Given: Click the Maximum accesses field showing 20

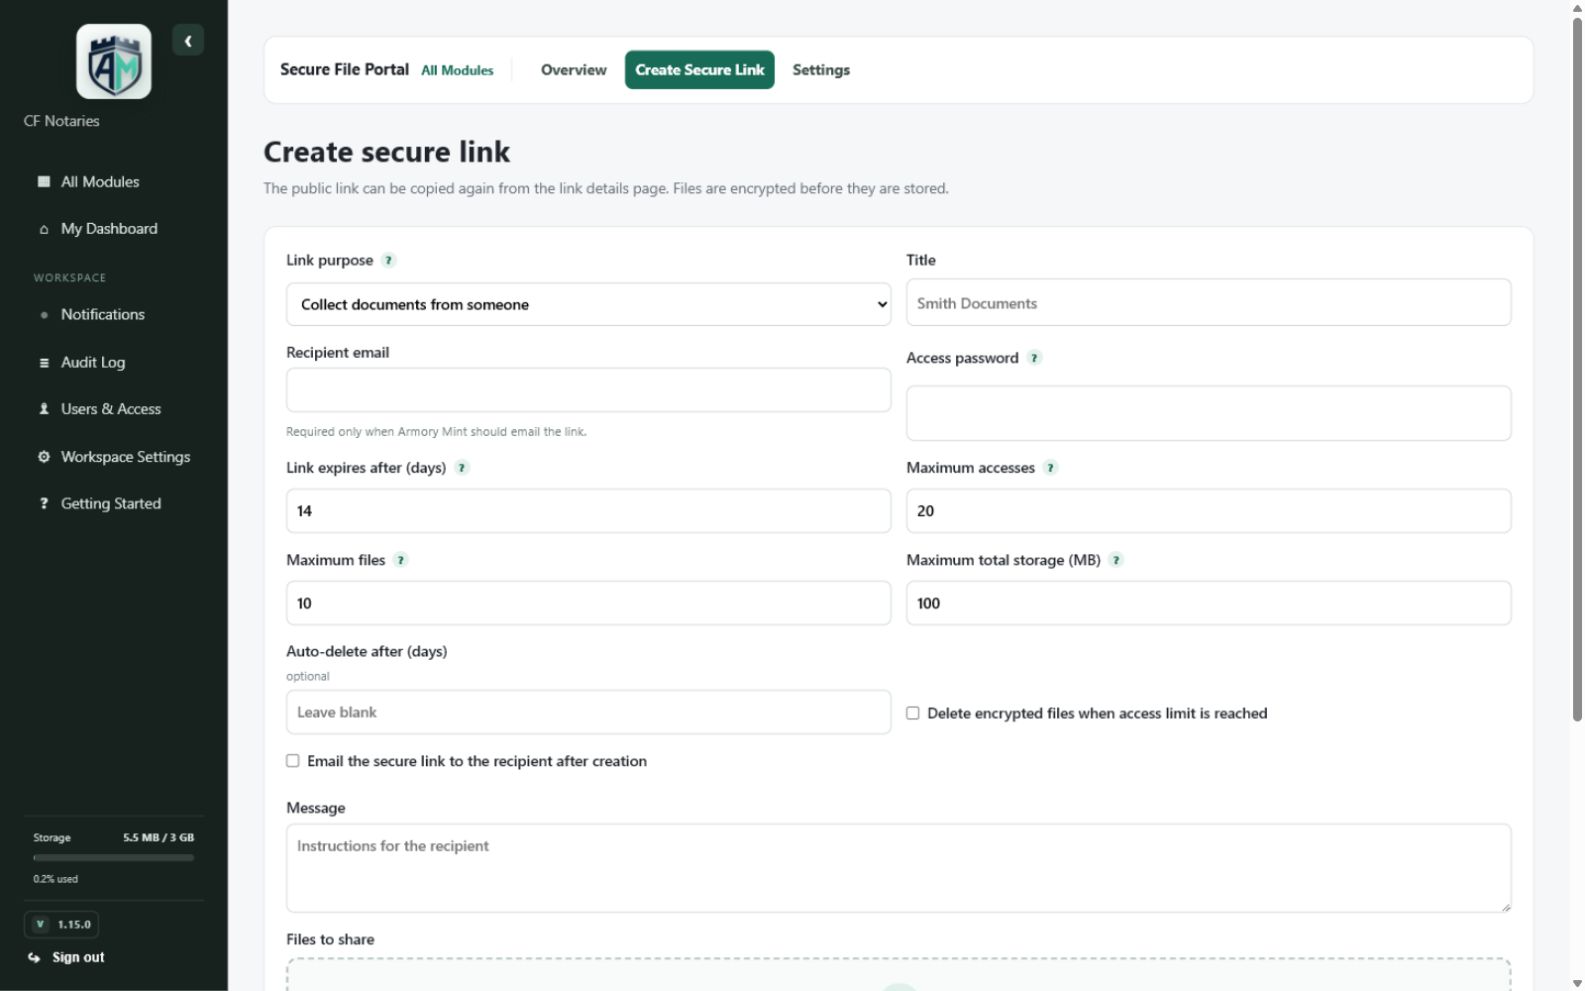Looking at the screenshot, I should tap(1208, 511).
